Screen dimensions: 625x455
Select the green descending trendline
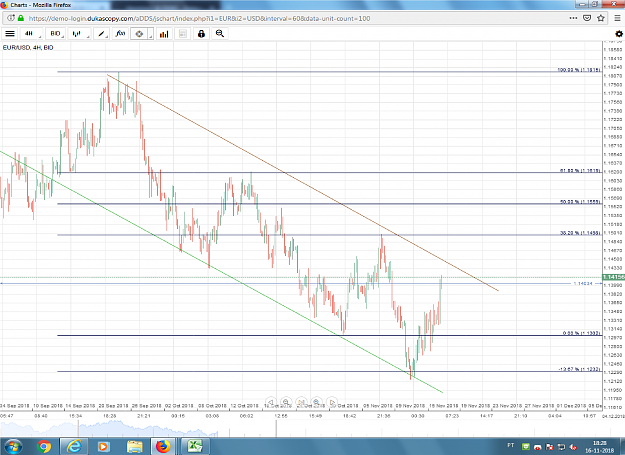pos(221,272)
